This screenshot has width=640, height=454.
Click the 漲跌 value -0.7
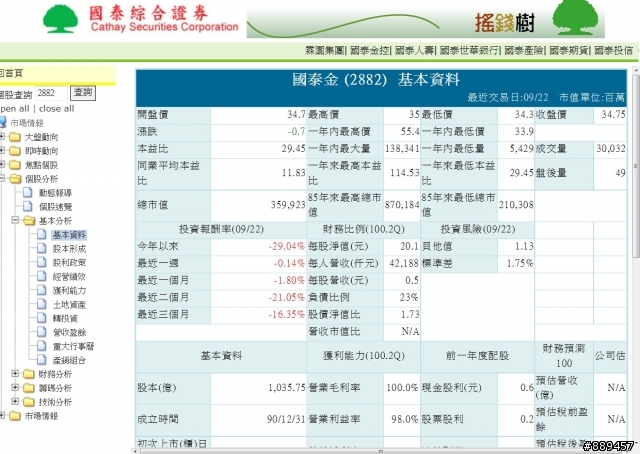(x=296, y=131)
